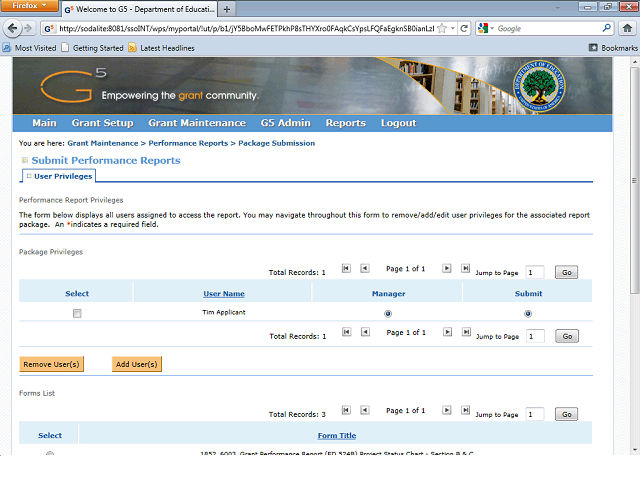The width and height of the screenshot is (640, 480).
Task: Select Submit radio for Tim Applicant
Action: 528,313
